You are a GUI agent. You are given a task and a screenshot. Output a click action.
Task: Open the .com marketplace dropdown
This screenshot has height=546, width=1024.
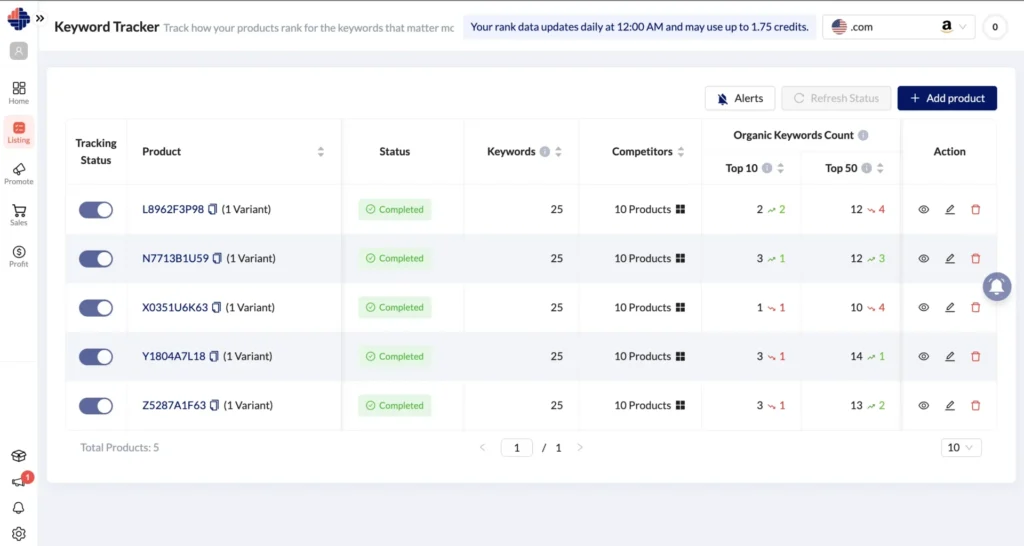coord(899,27)
